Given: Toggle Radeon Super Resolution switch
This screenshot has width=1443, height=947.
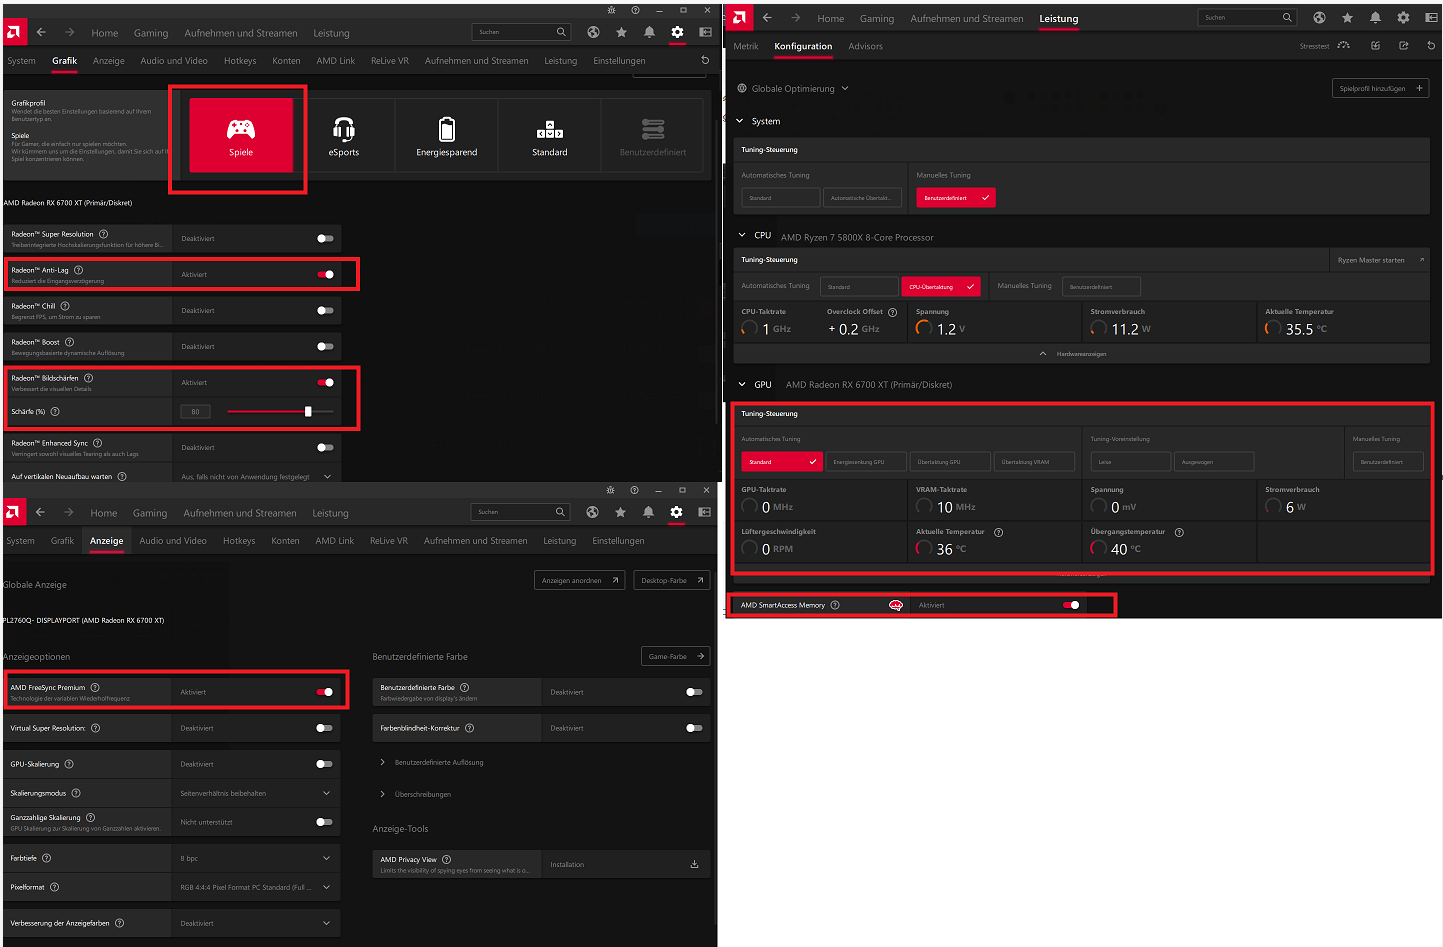Looking at the screenshot, I should click(325, 238).
